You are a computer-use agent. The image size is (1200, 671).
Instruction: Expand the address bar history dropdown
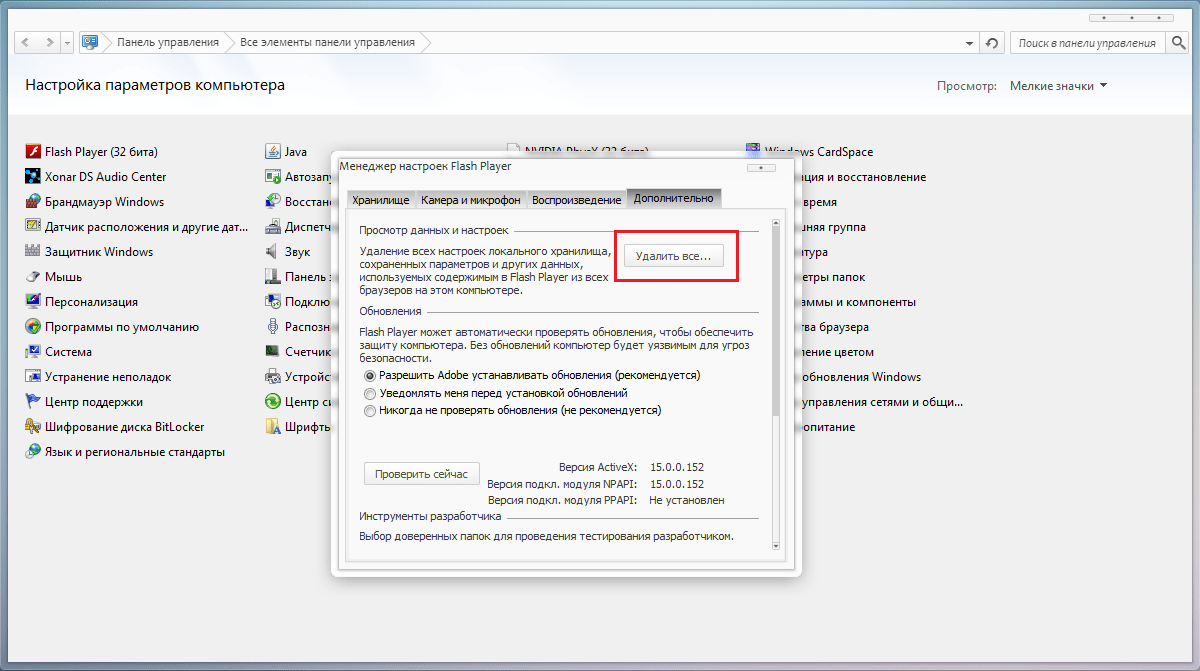[x=969, y=43]
